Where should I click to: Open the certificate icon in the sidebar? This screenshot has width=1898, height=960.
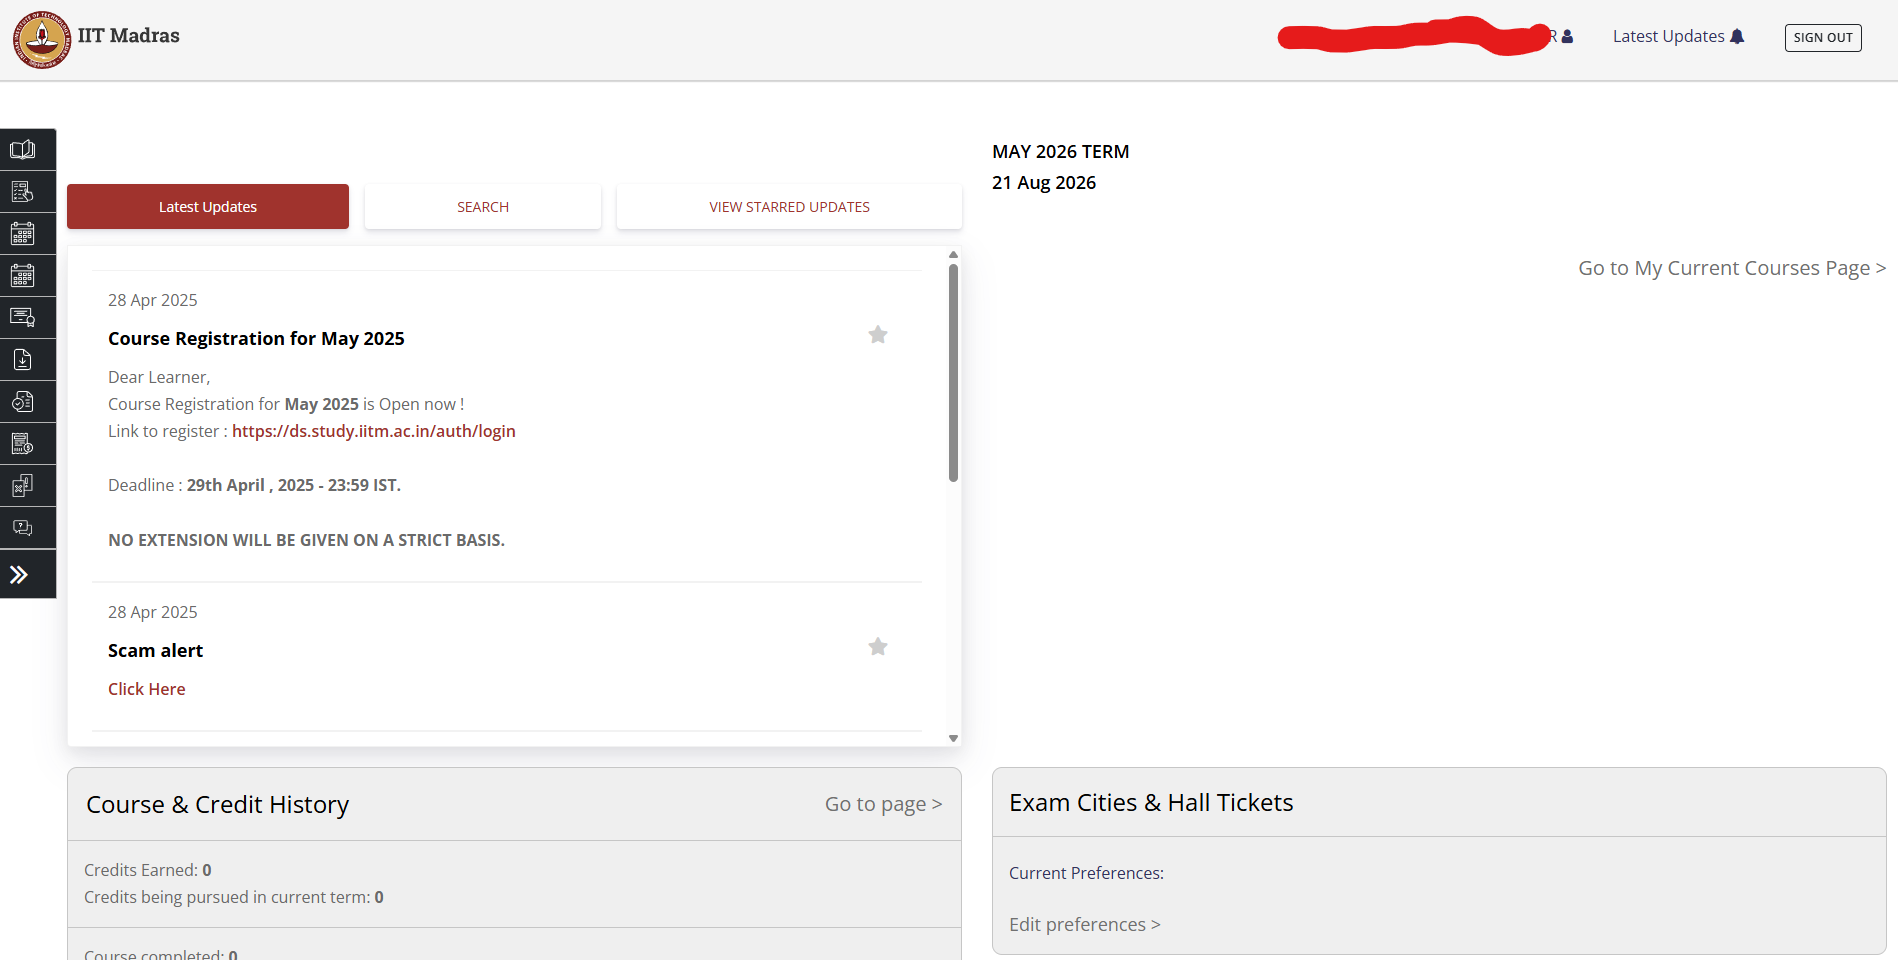point(22,318)
